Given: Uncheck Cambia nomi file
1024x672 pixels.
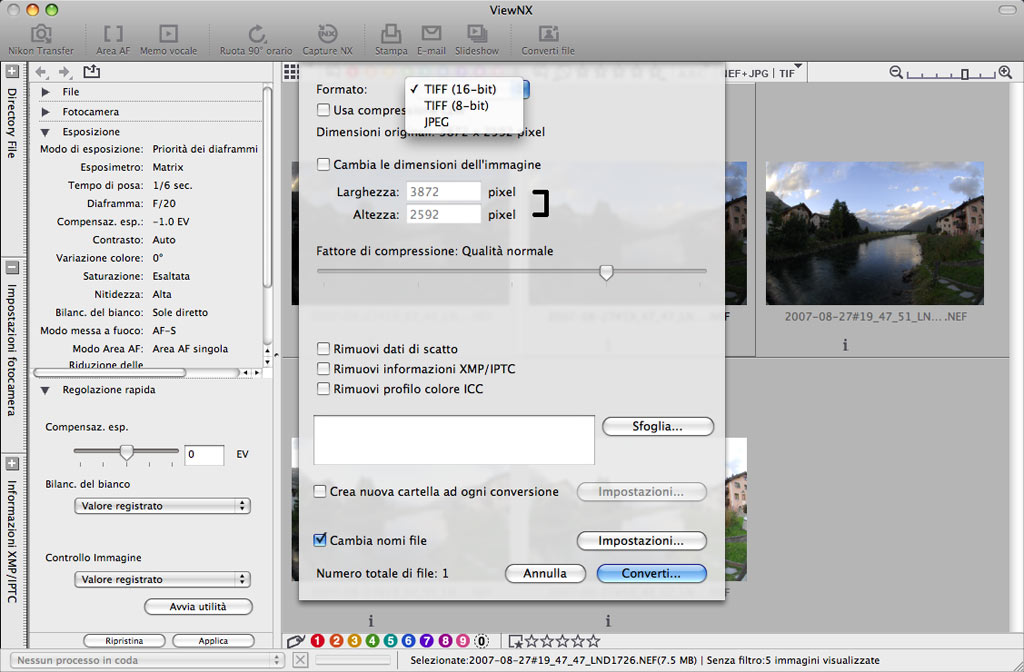Looking at the screenshot, I should click(320, 540).
